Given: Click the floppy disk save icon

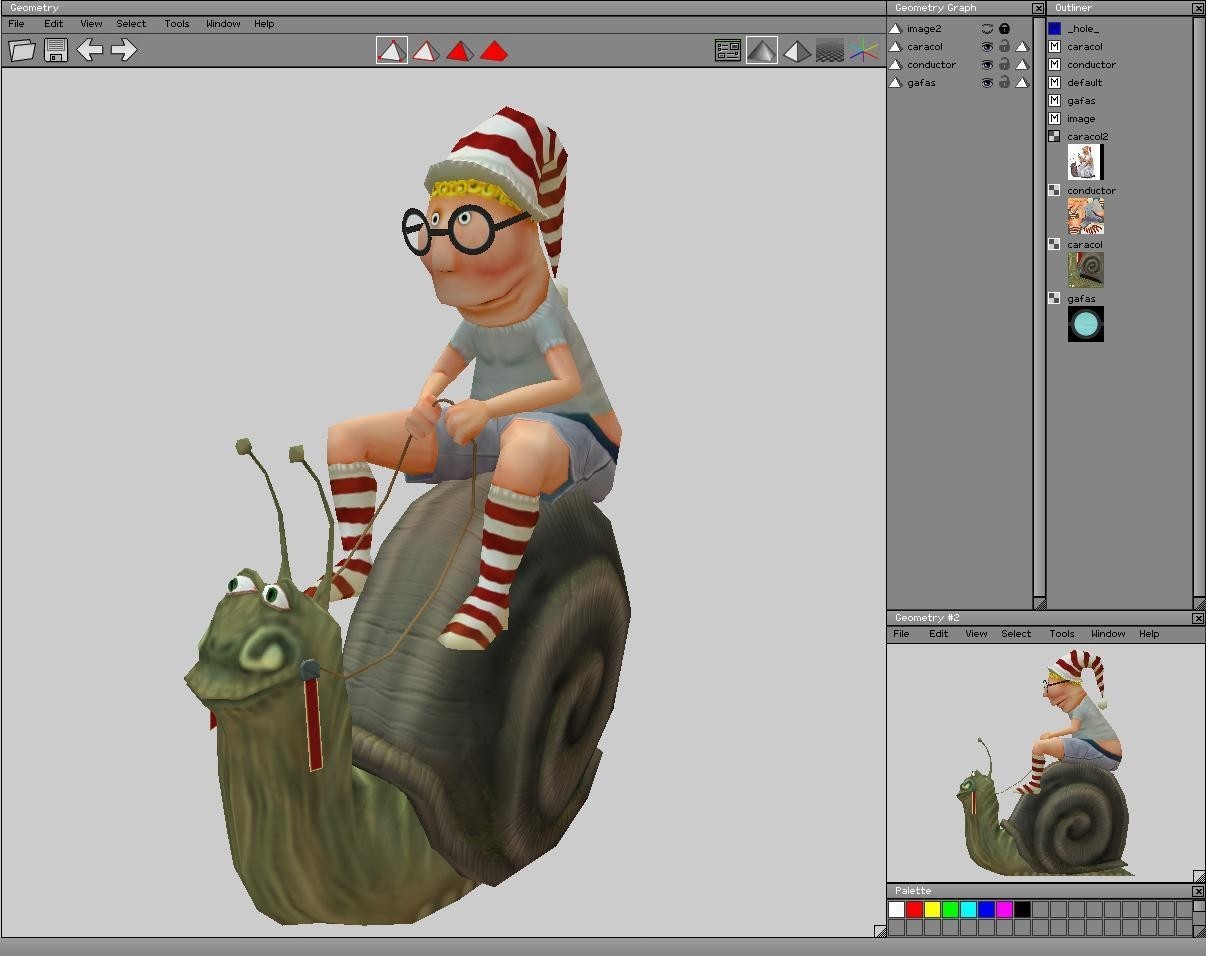Looking at the screenshot, I should (x=56, y=50).
